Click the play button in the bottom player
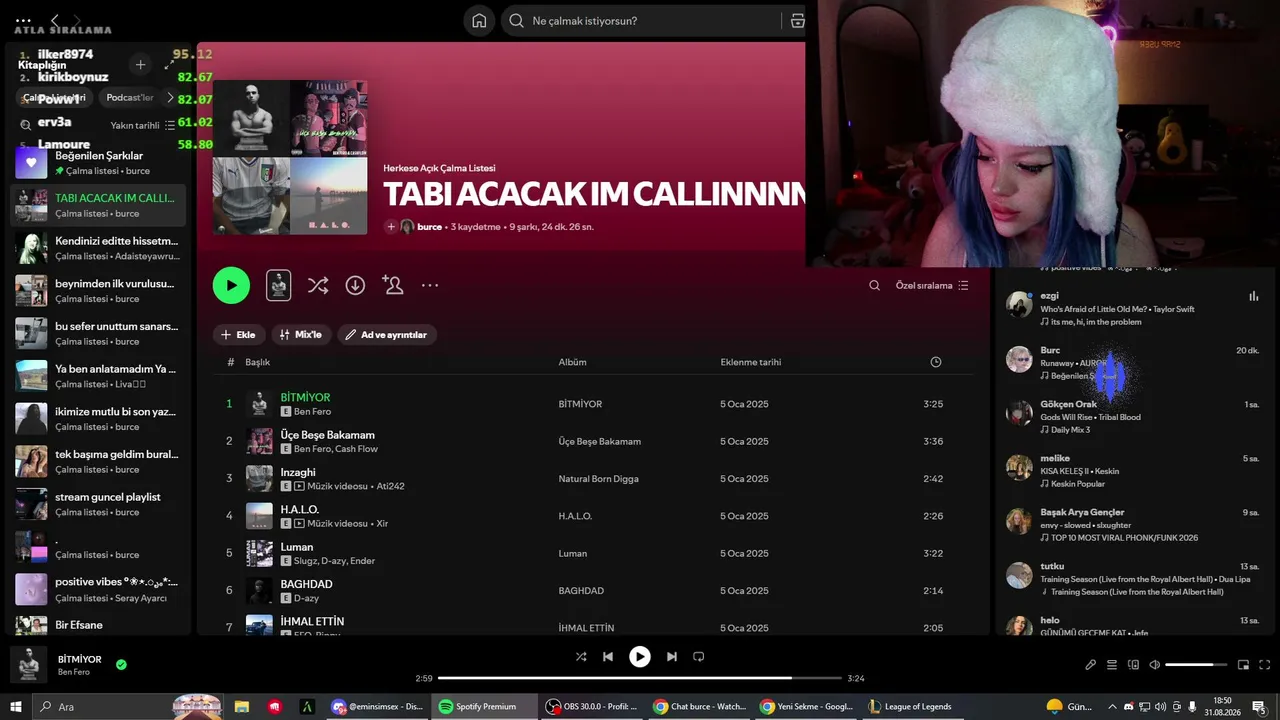 click(639, 657)
